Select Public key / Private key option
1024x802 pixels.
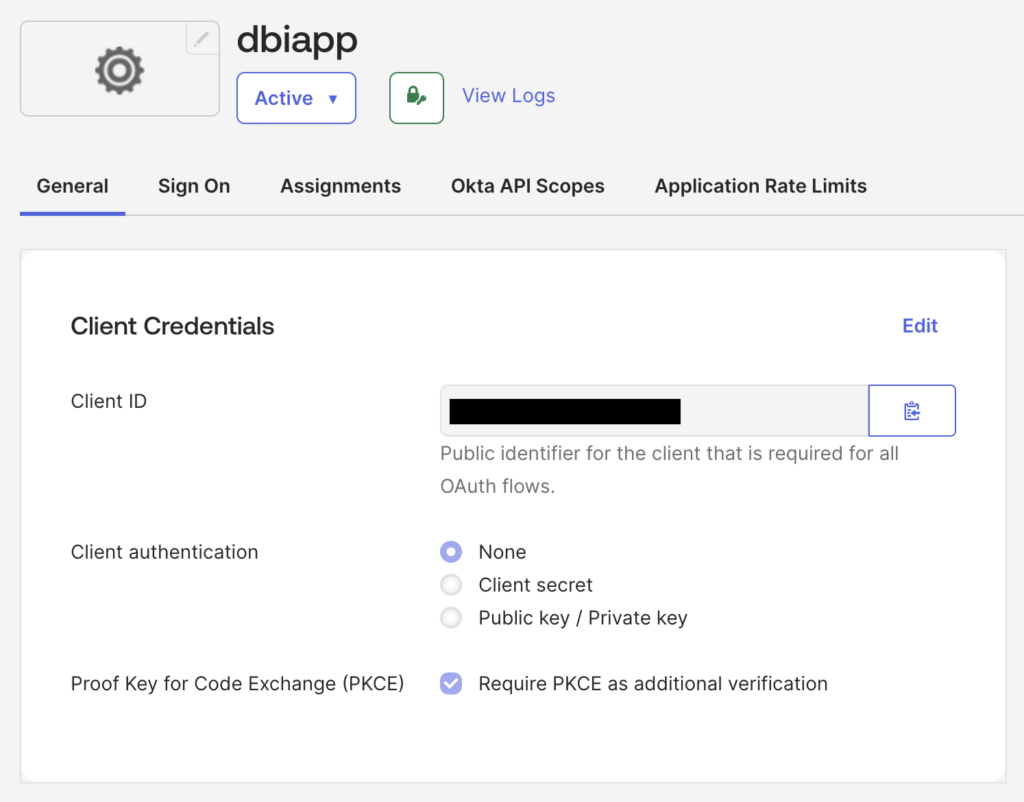coord(451,617)
